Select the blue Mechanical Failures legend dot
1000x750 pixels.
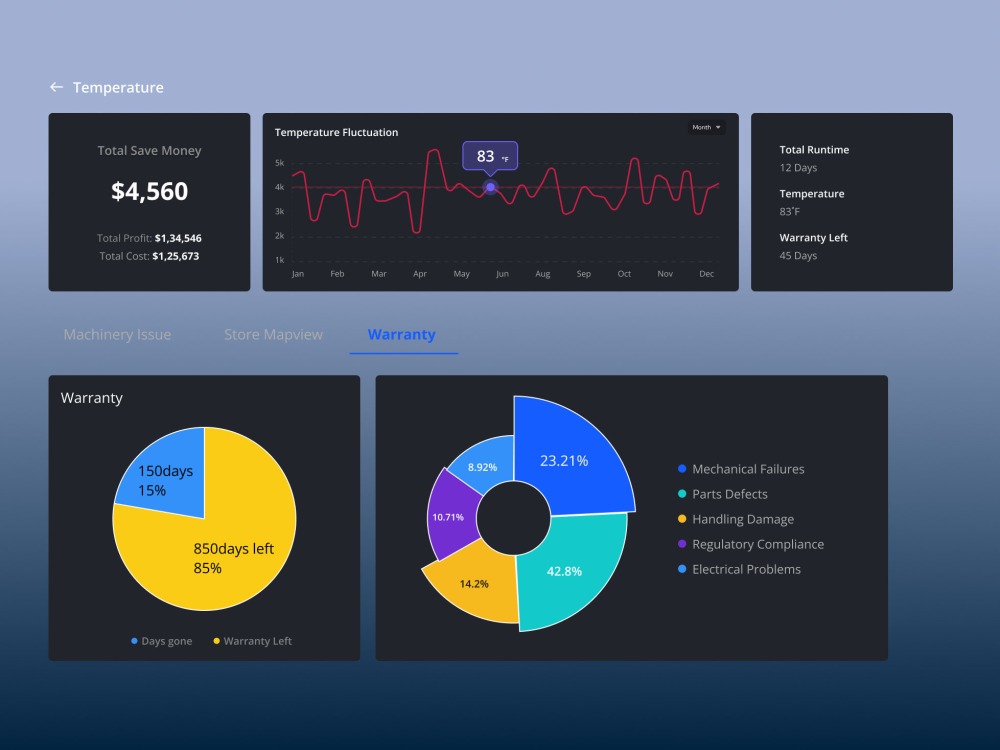(x=681, y=468)
